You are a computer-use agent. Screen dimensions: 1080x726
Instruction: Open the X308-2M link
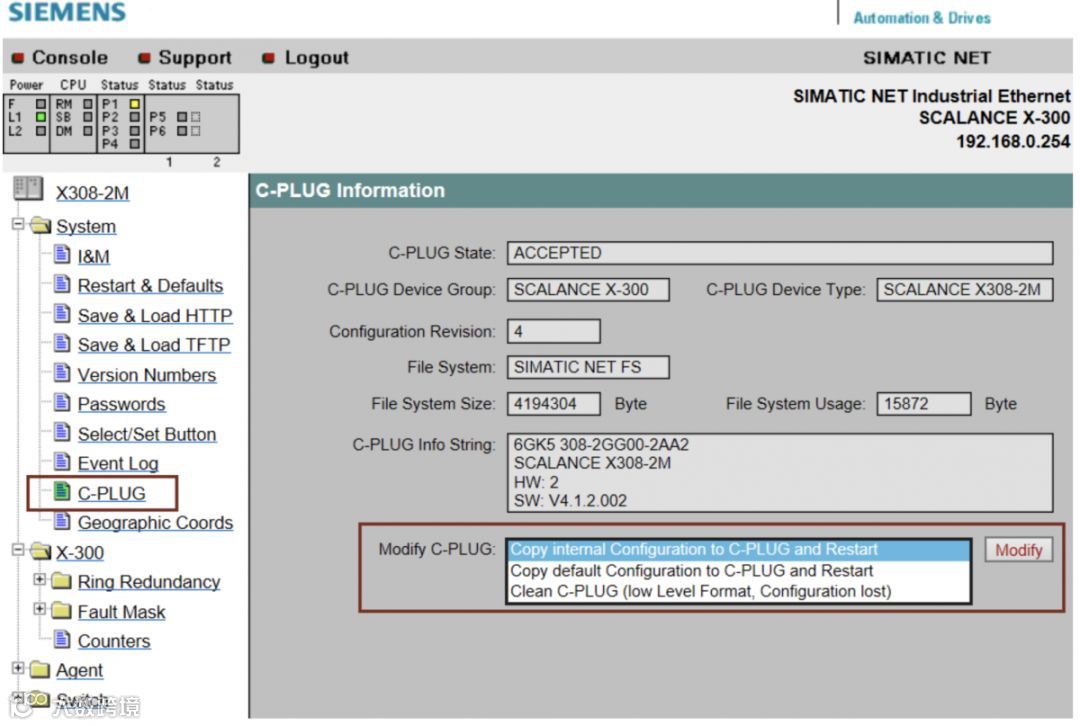click(92, 193)
